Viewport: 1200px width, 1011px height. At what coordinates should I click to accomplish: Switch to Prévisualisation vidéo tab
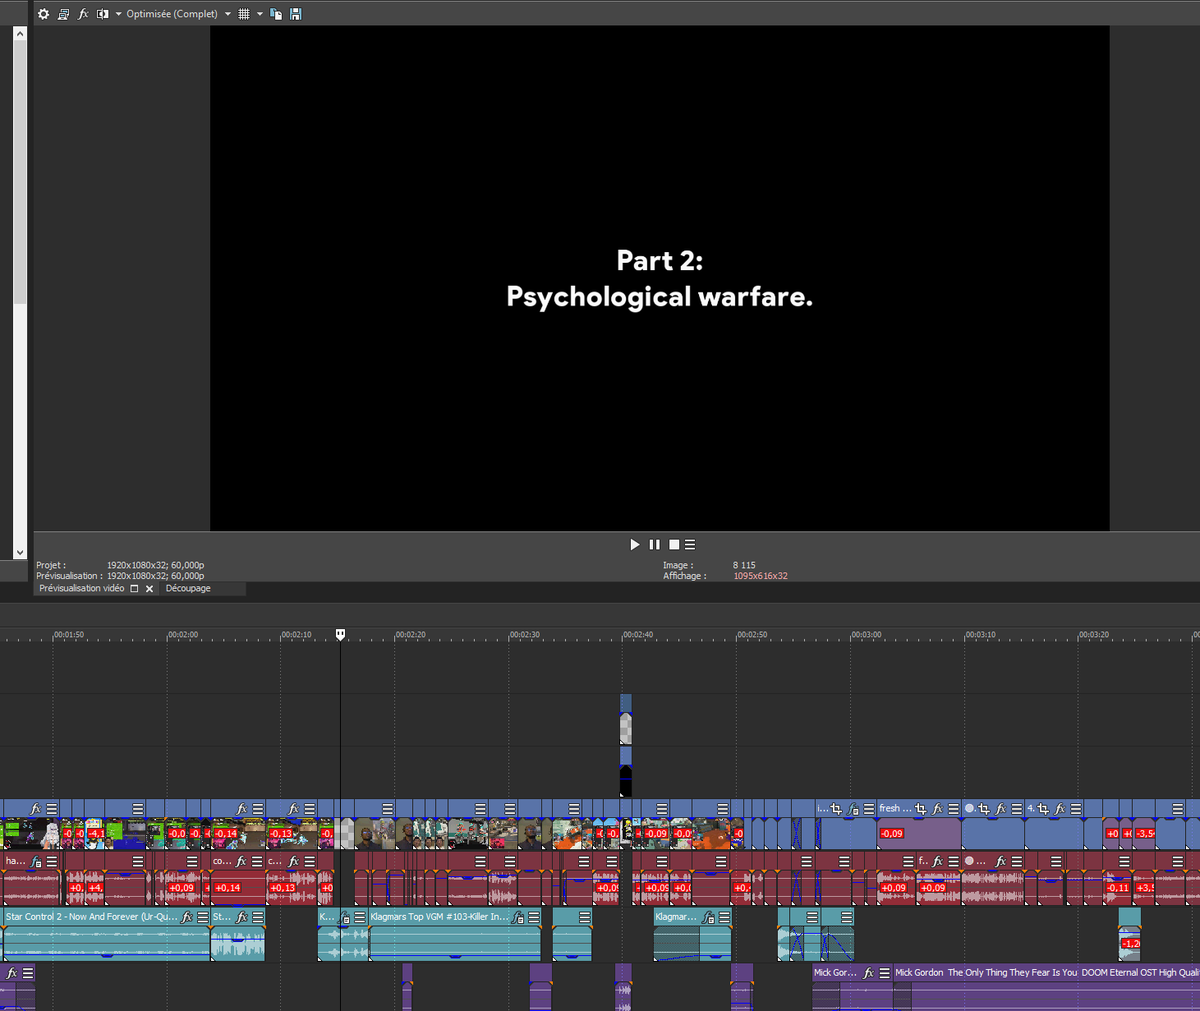[x=82, y=589]
